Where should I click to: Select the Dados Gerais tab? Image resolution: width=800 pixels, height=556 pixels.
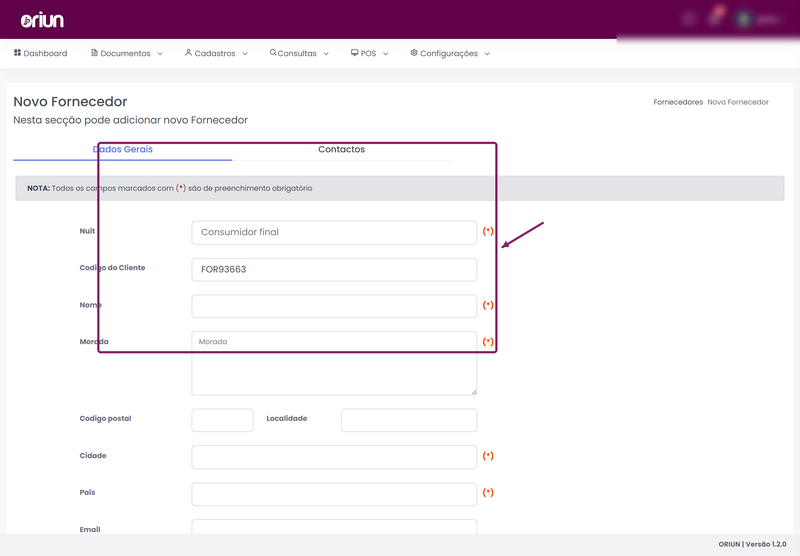point(122,149)
